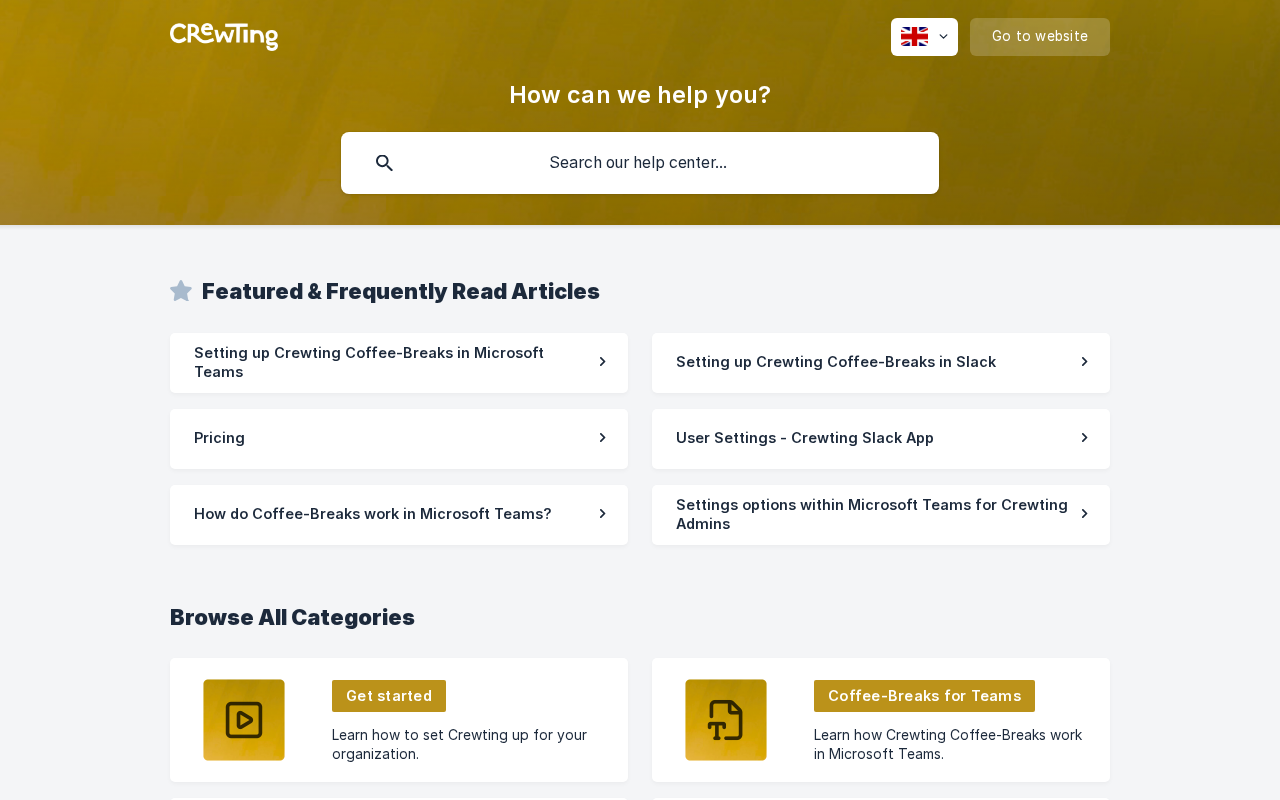Click the search magnifier icon
This screenshot has width=1280, height=800.
[x=384, y=163]
